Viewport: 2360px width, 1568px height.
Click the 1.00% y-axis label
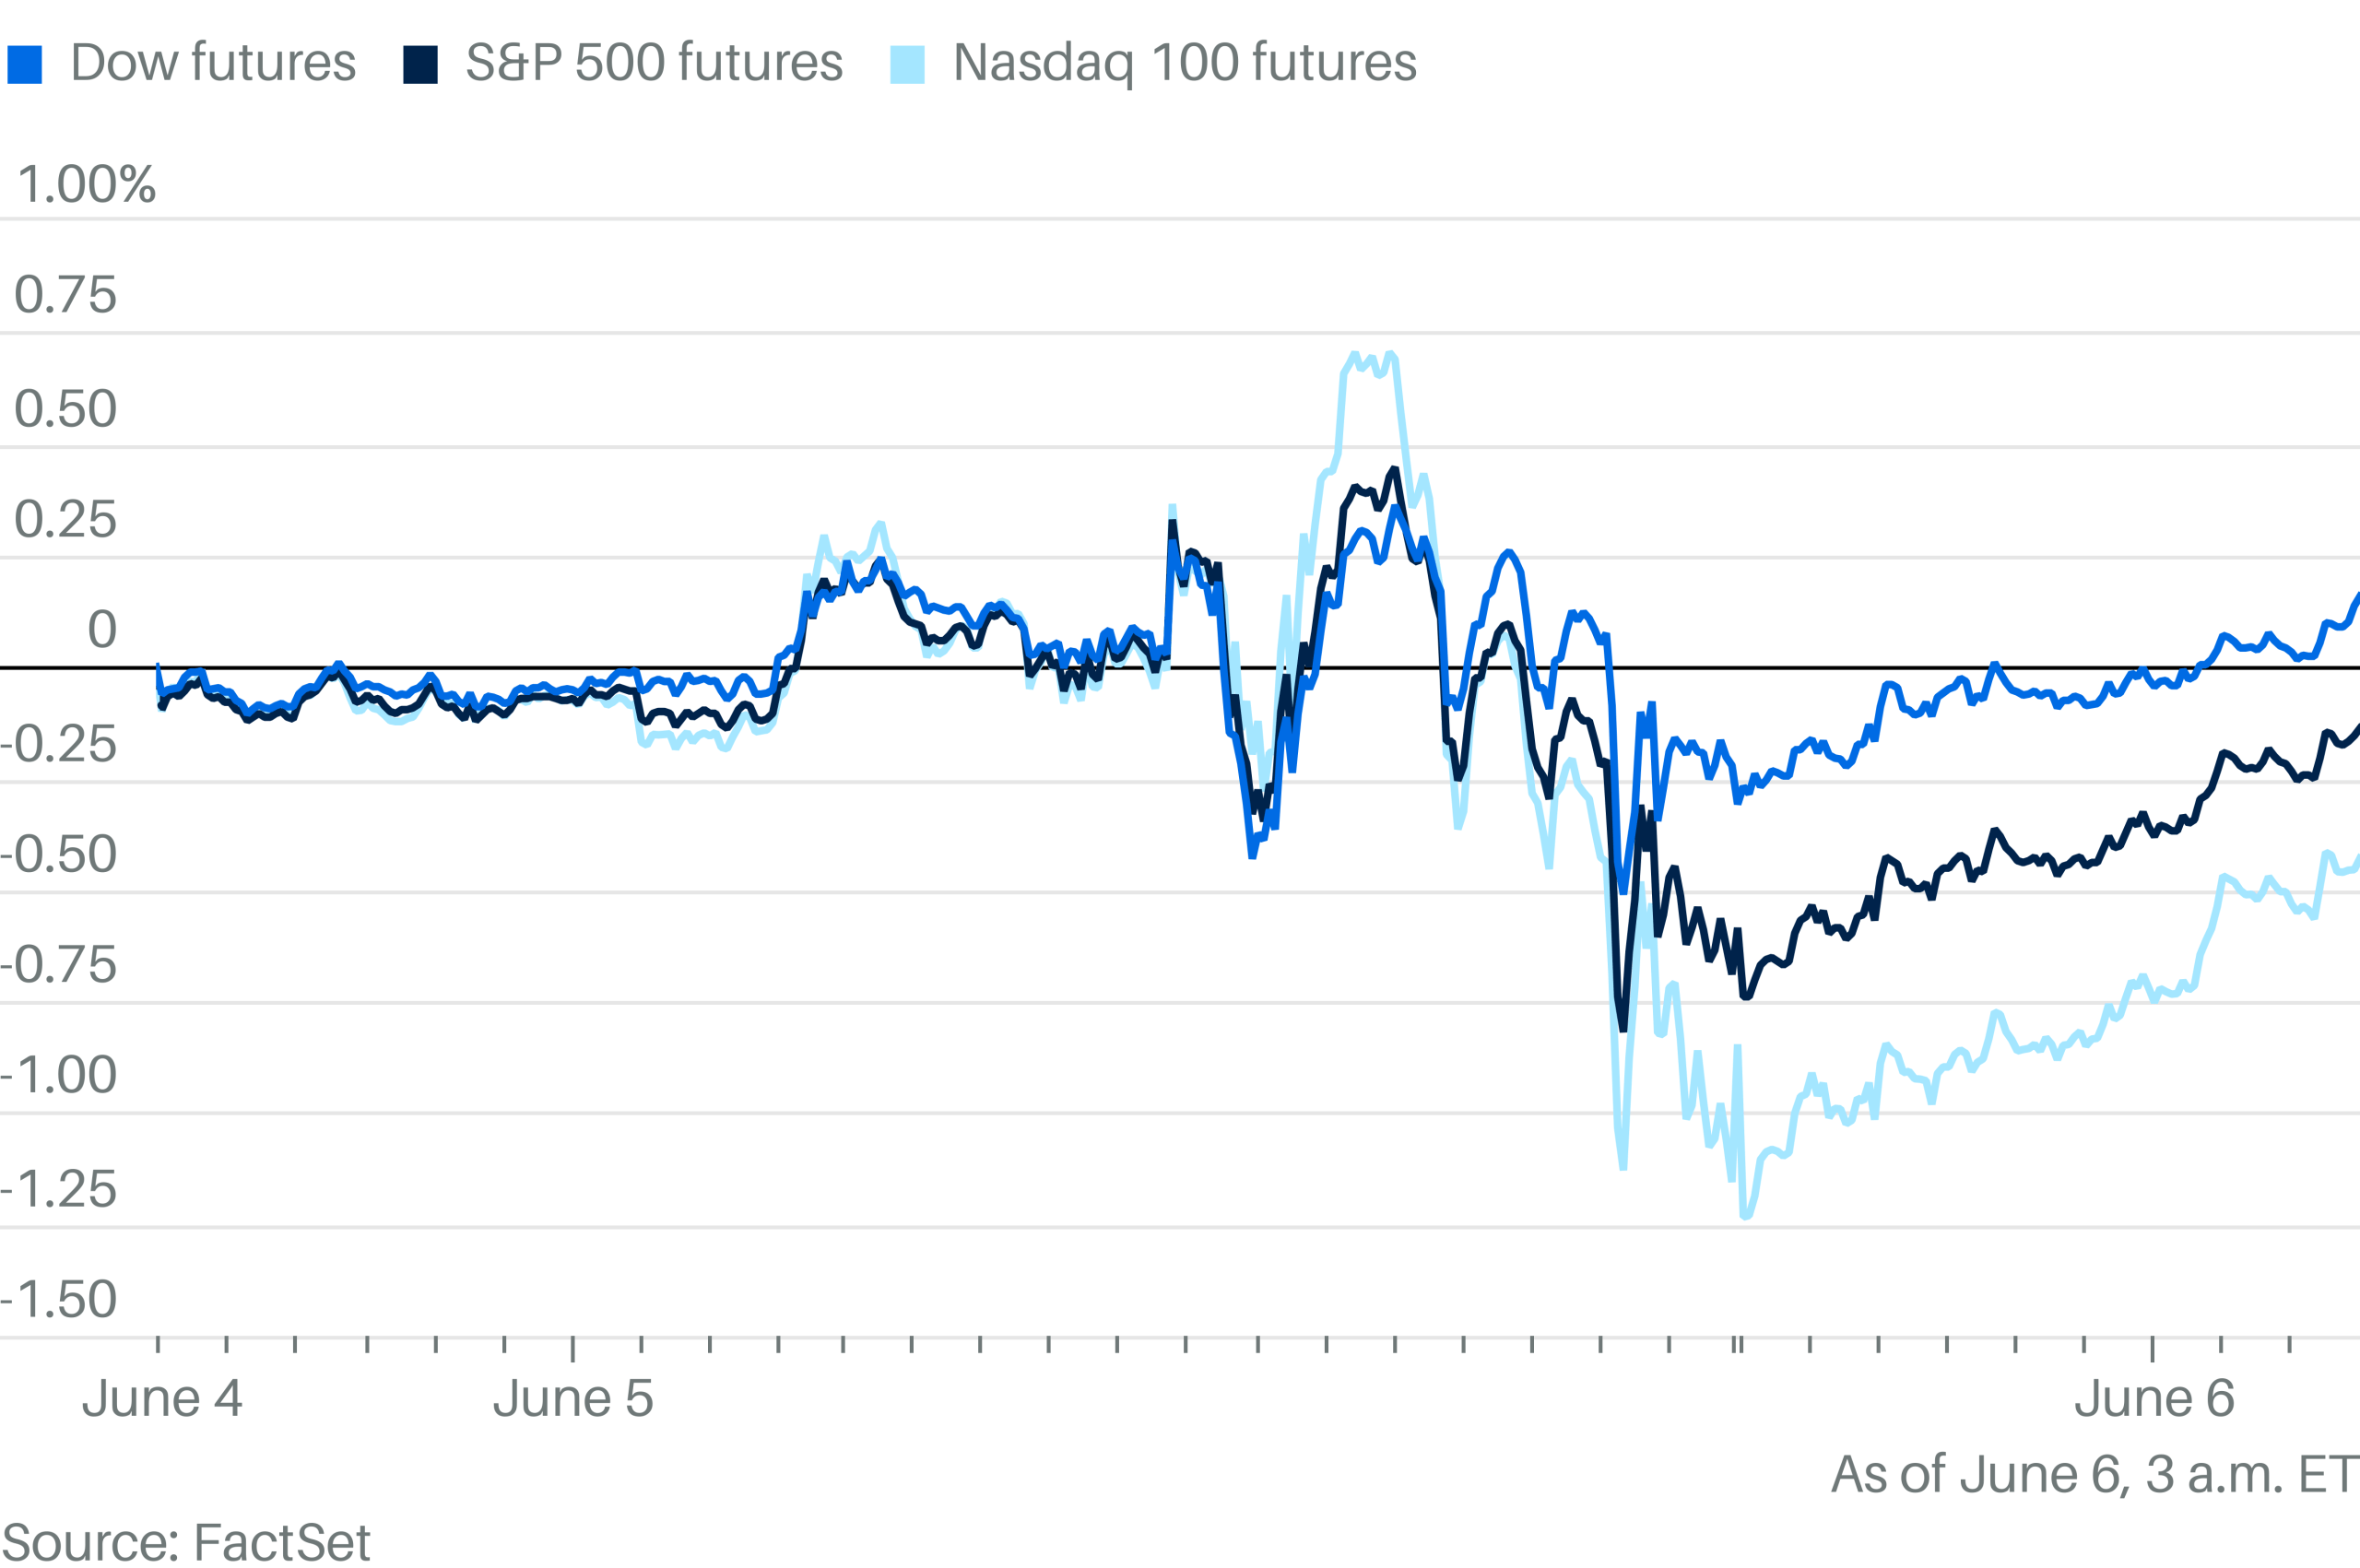click(87, 185)
